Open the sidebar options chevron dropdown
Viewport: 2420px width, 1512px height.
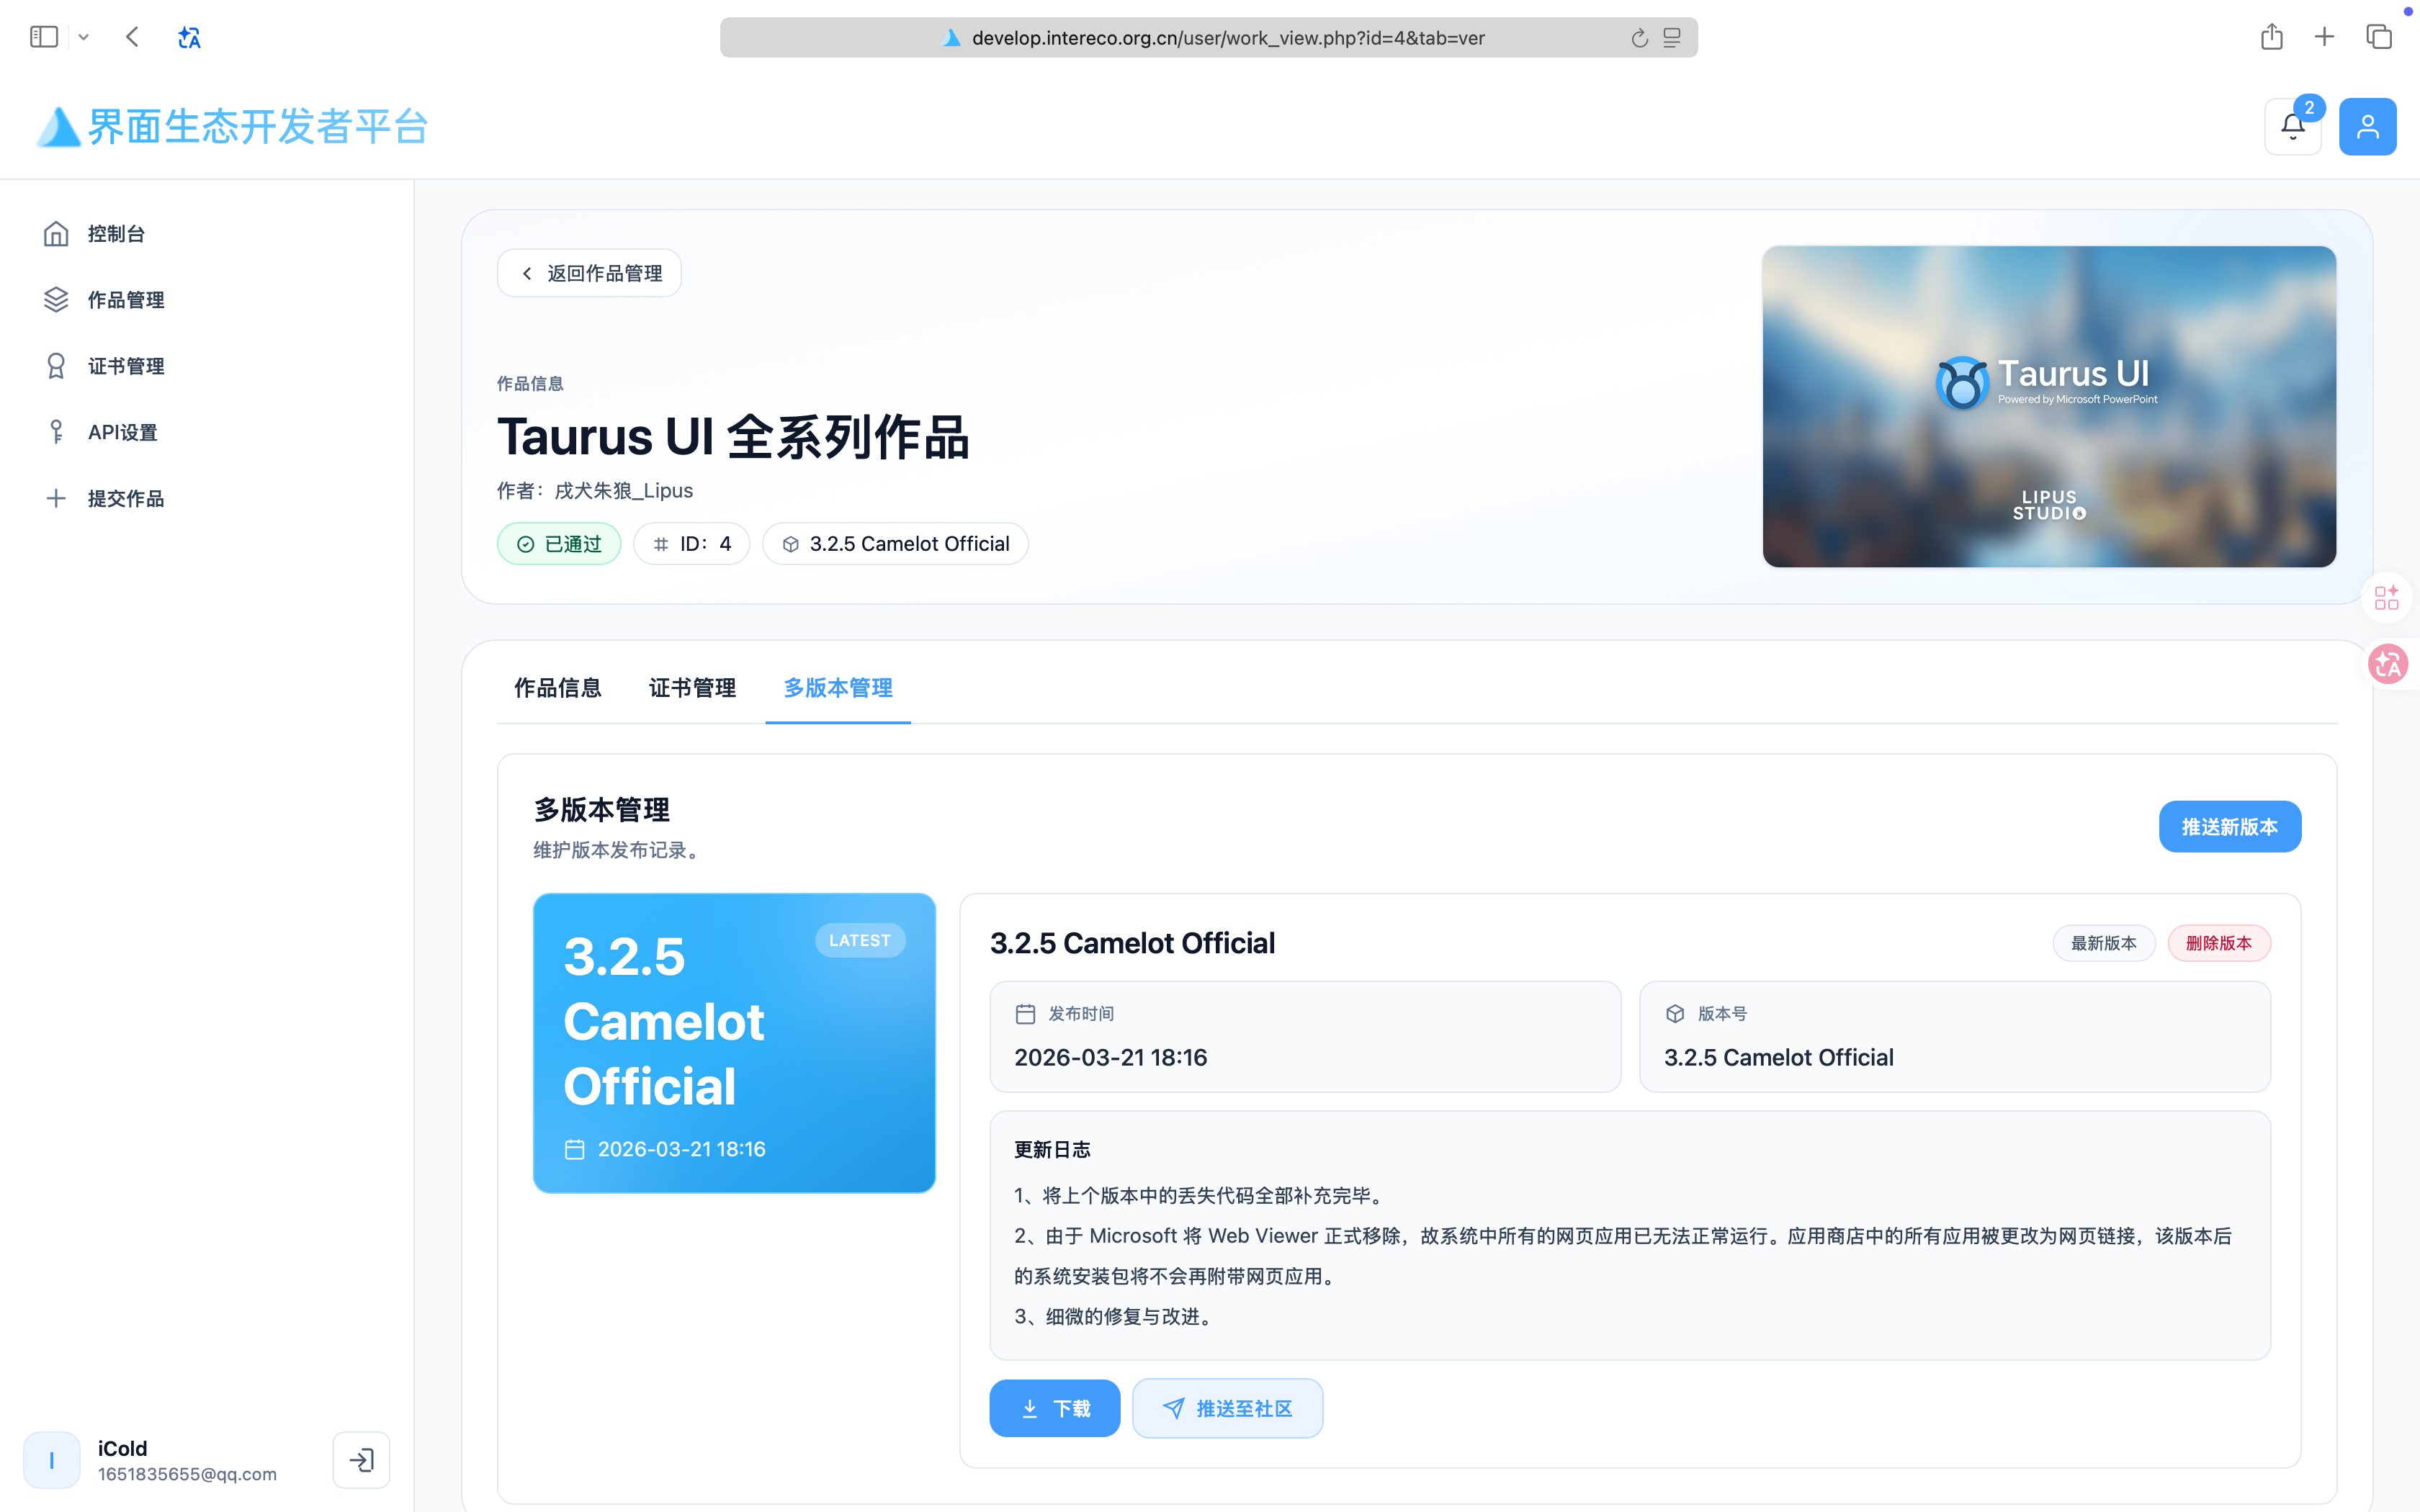pos(84,38)
